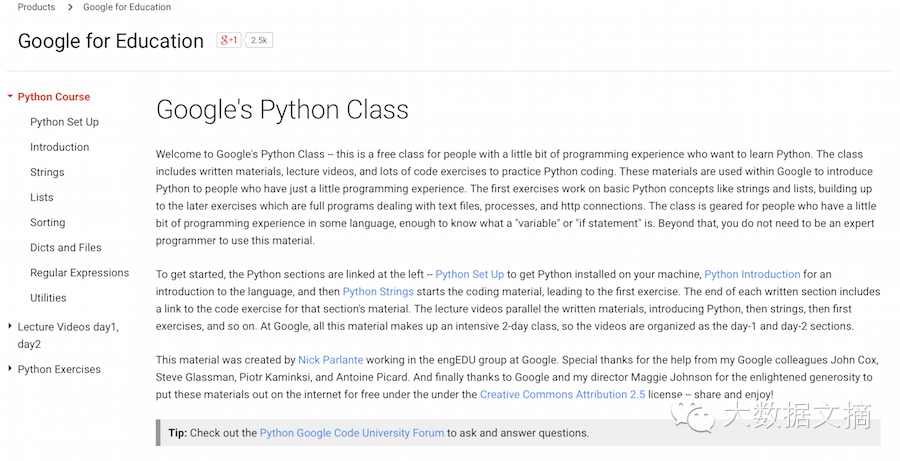The height and width of the screenshot is (461, 900).
Task: Open Python Set Up in sidebar
Action: point(64,122)
